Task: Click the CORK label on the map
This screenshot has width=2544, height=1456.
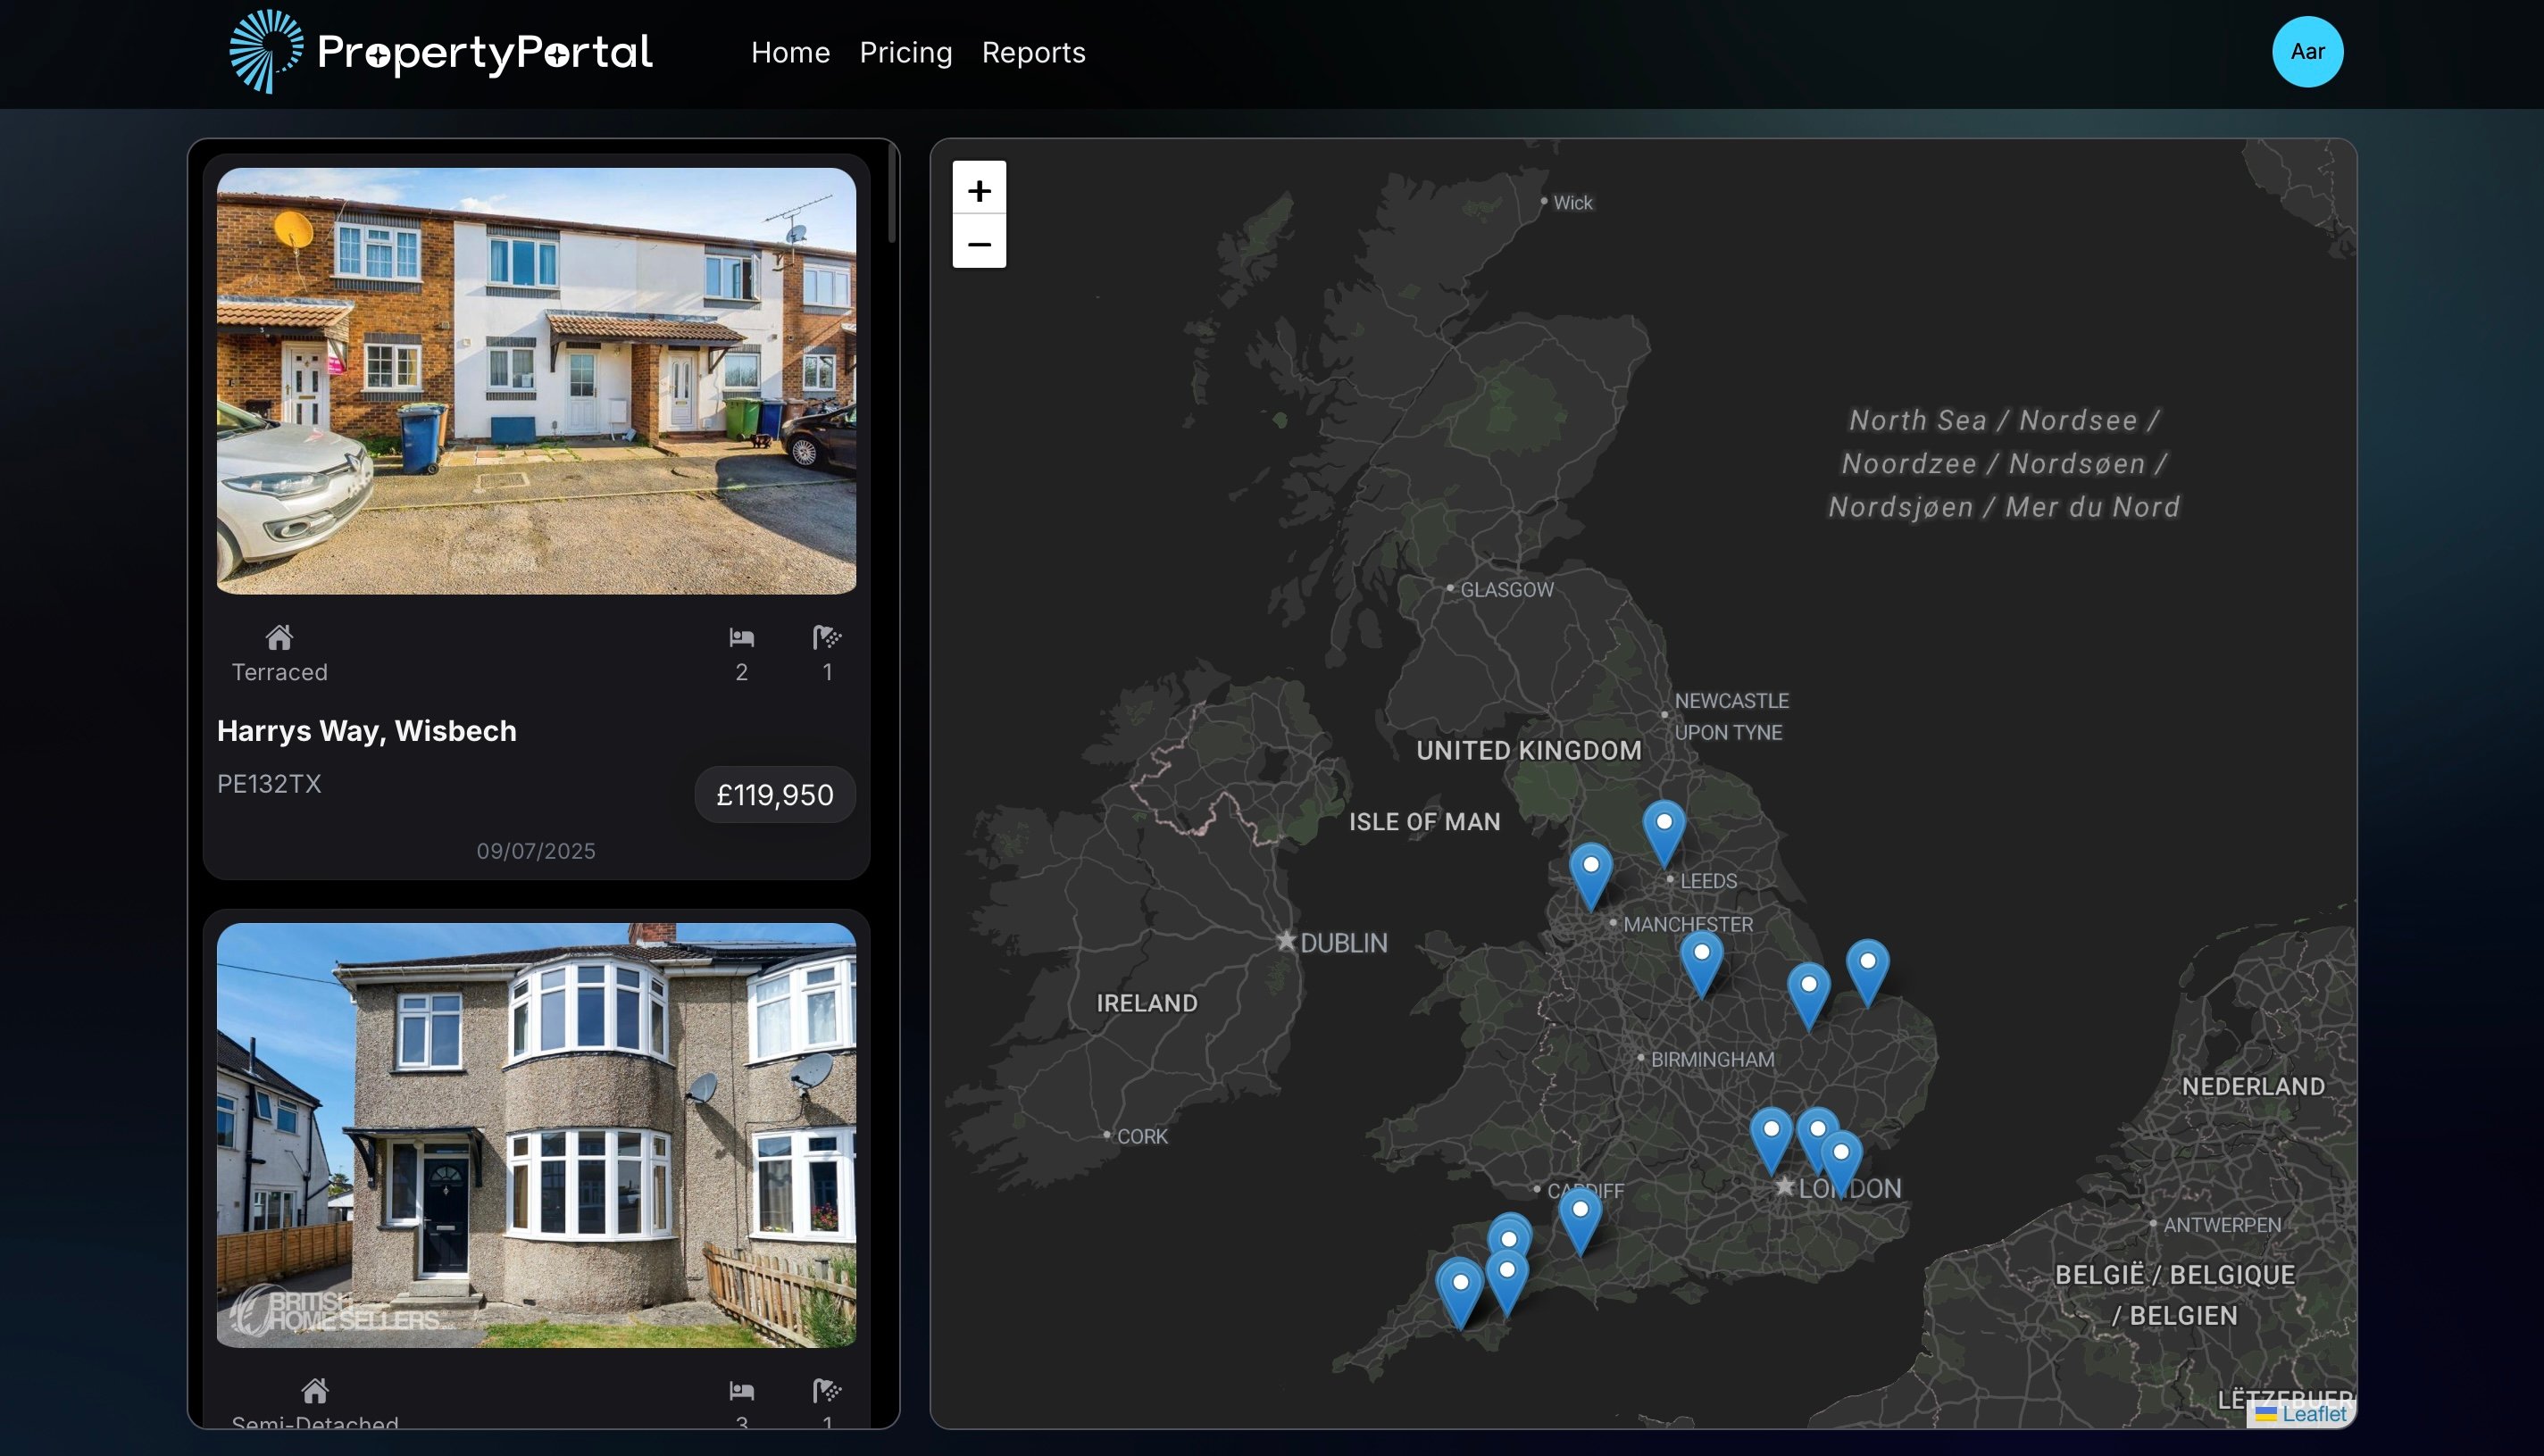Action: coord(1142,1136)
